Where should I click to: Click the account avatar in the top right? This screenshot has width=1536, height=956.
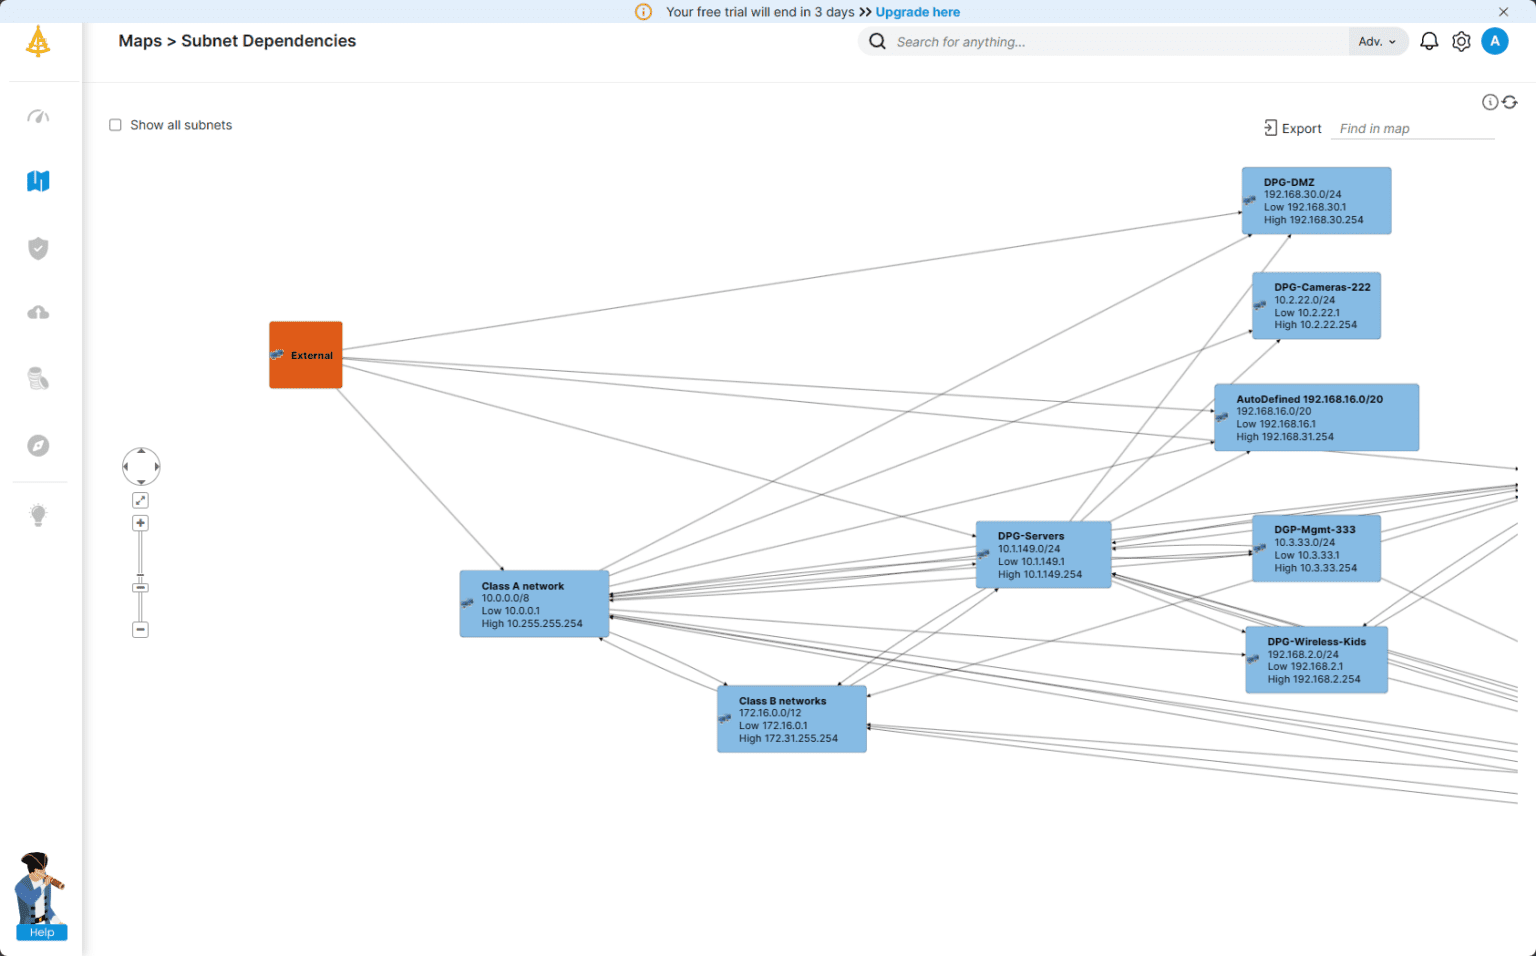tap(1495, 41)
